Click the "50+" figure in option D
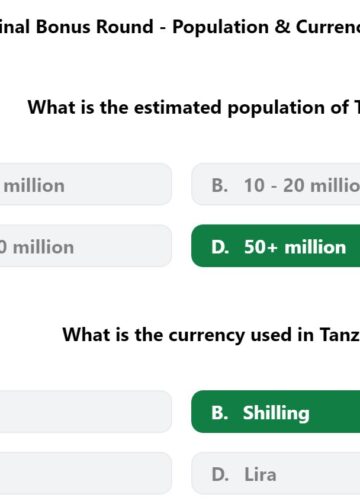 pyautogui.click(x=261, y=247)
